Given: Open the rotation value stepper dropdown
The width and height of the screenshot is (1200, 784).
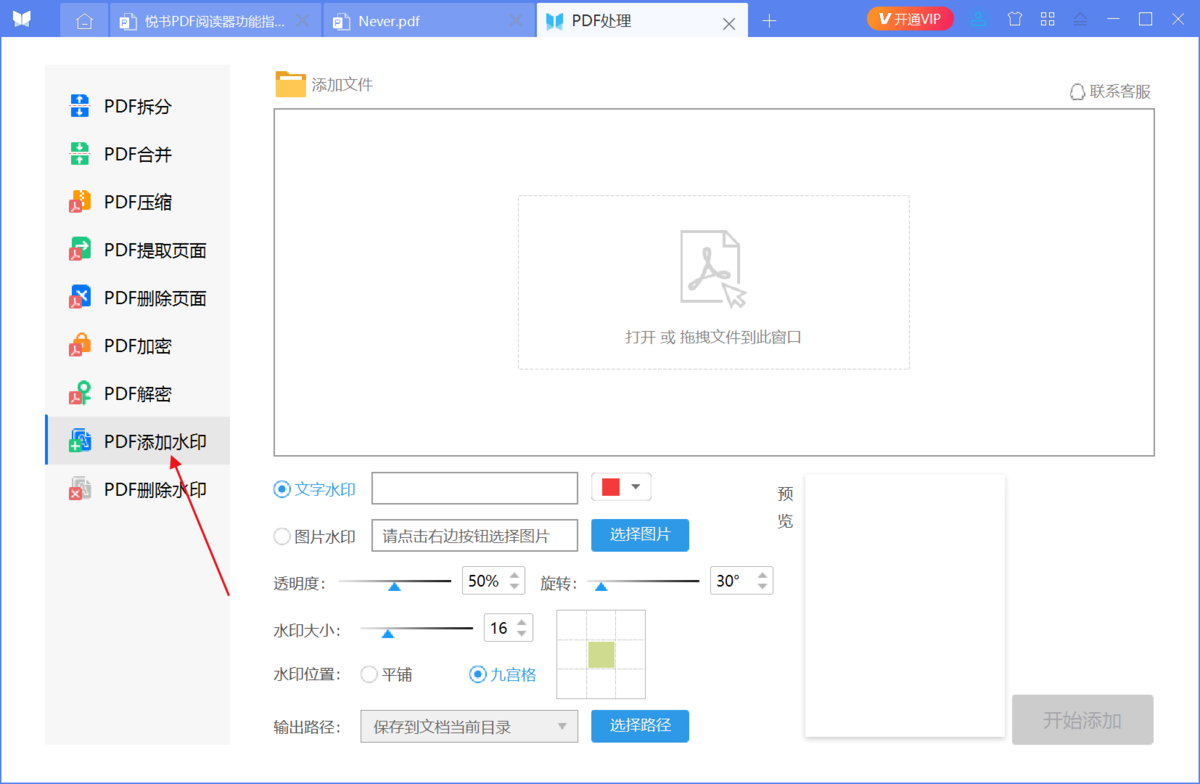Looking at the screenshot, I should pyautogui.click(x=762, y=580).
